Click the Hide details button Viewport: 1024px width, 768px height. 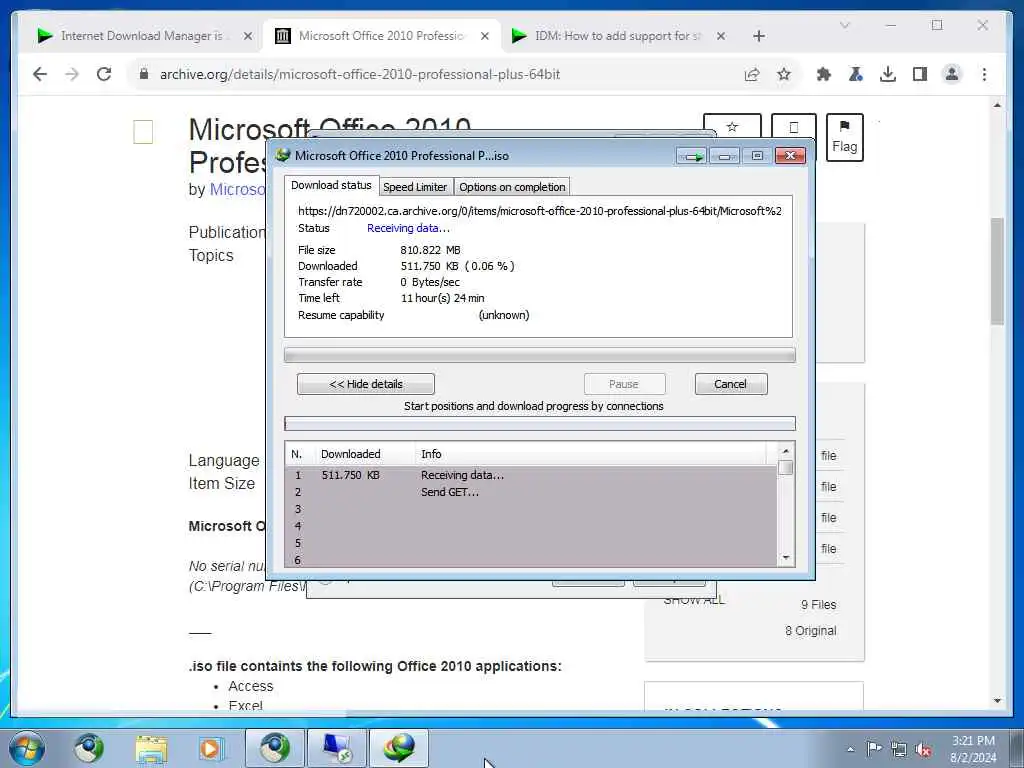click(x=366, y=384)
